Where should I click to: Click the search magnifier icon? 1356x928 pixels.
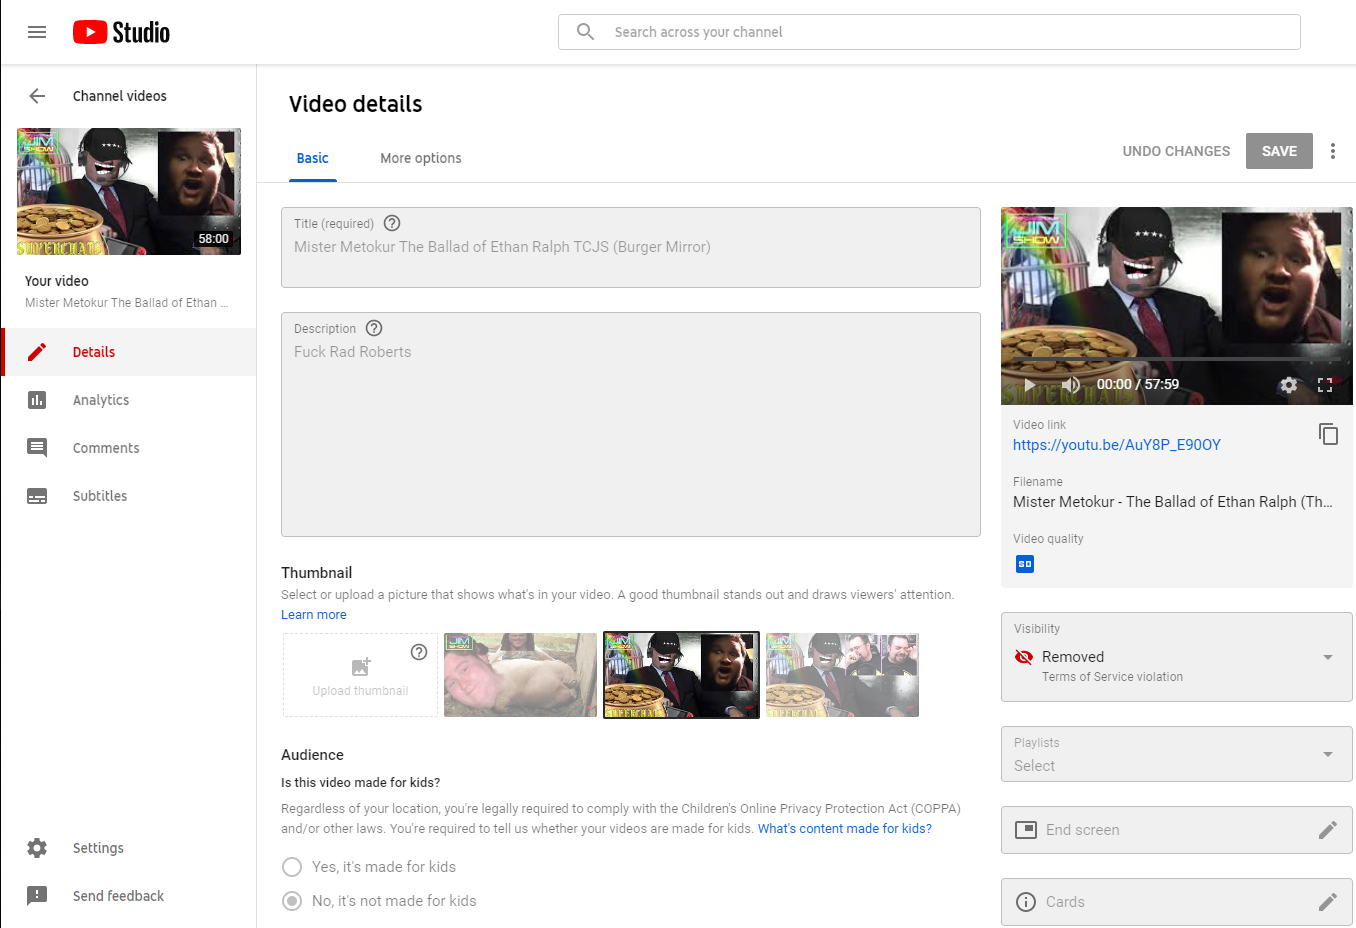[586, 32]
